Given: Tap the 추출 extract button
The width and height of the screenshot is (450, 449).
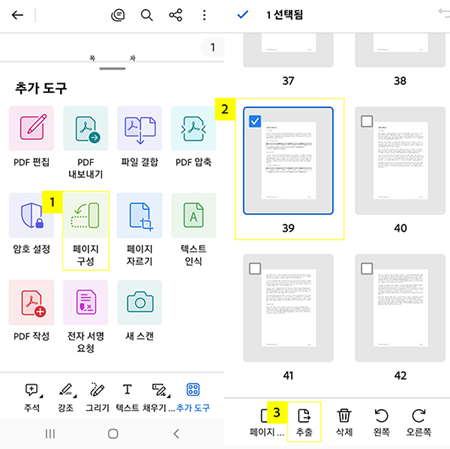Looking at the screenshot, I should (x=304, y=423).
